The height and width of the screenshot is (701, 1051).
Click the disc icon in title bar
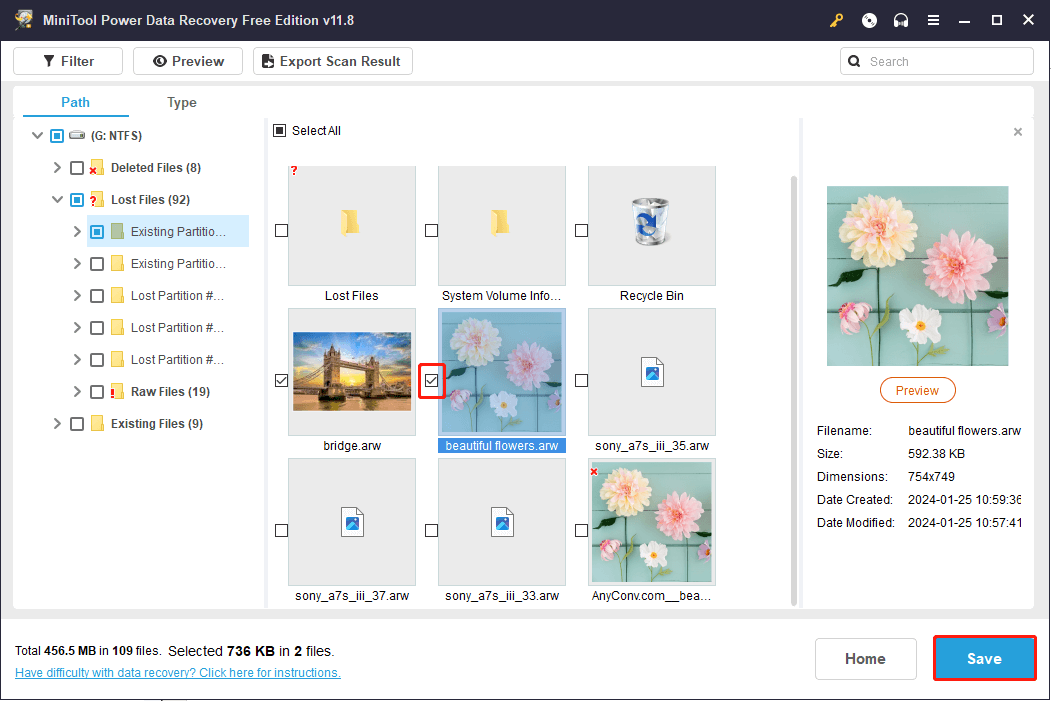pyautogui.click(x=869, y=20)
